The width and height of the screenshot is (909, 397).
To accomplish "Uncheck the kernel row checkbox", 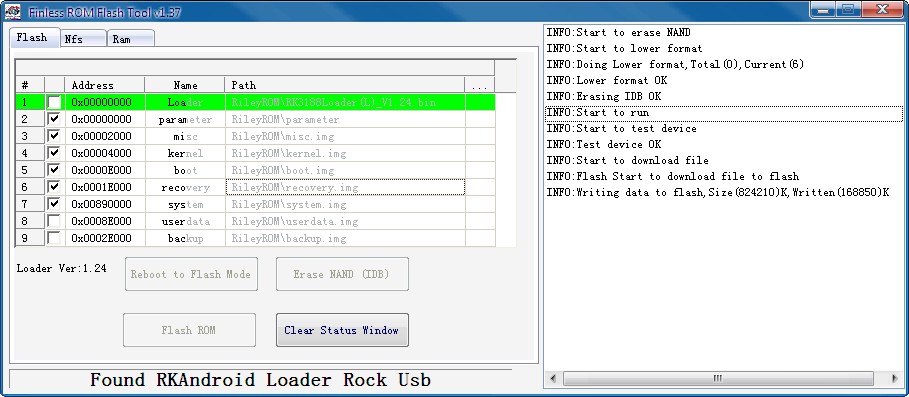I will click(54, 153).
